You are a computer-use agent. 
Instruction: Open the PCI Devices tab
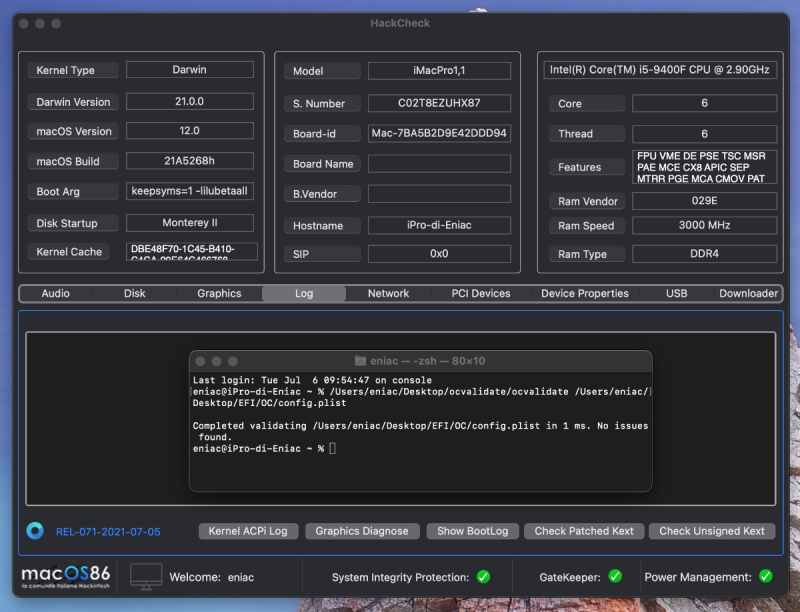point(481,293)
